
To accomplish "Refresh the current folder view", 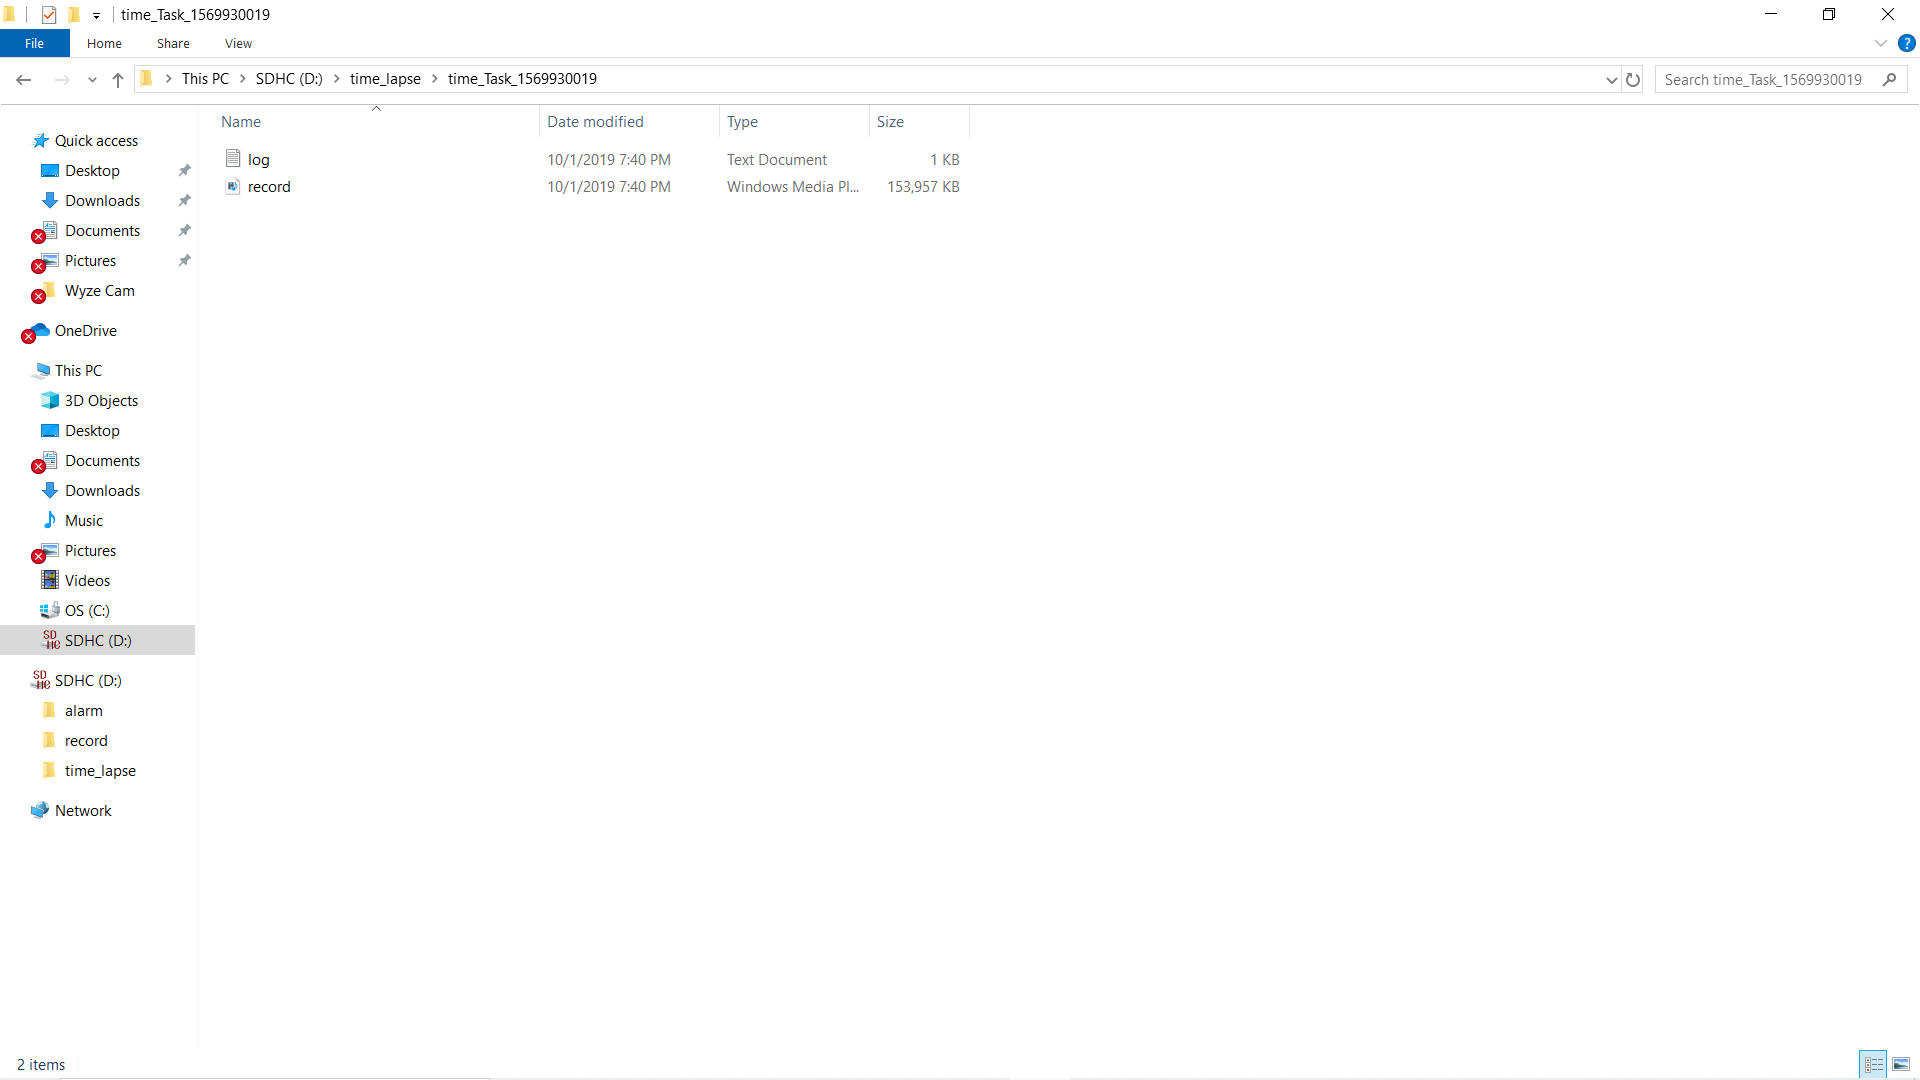I will pyautogui.click(x=1633, y=80).
